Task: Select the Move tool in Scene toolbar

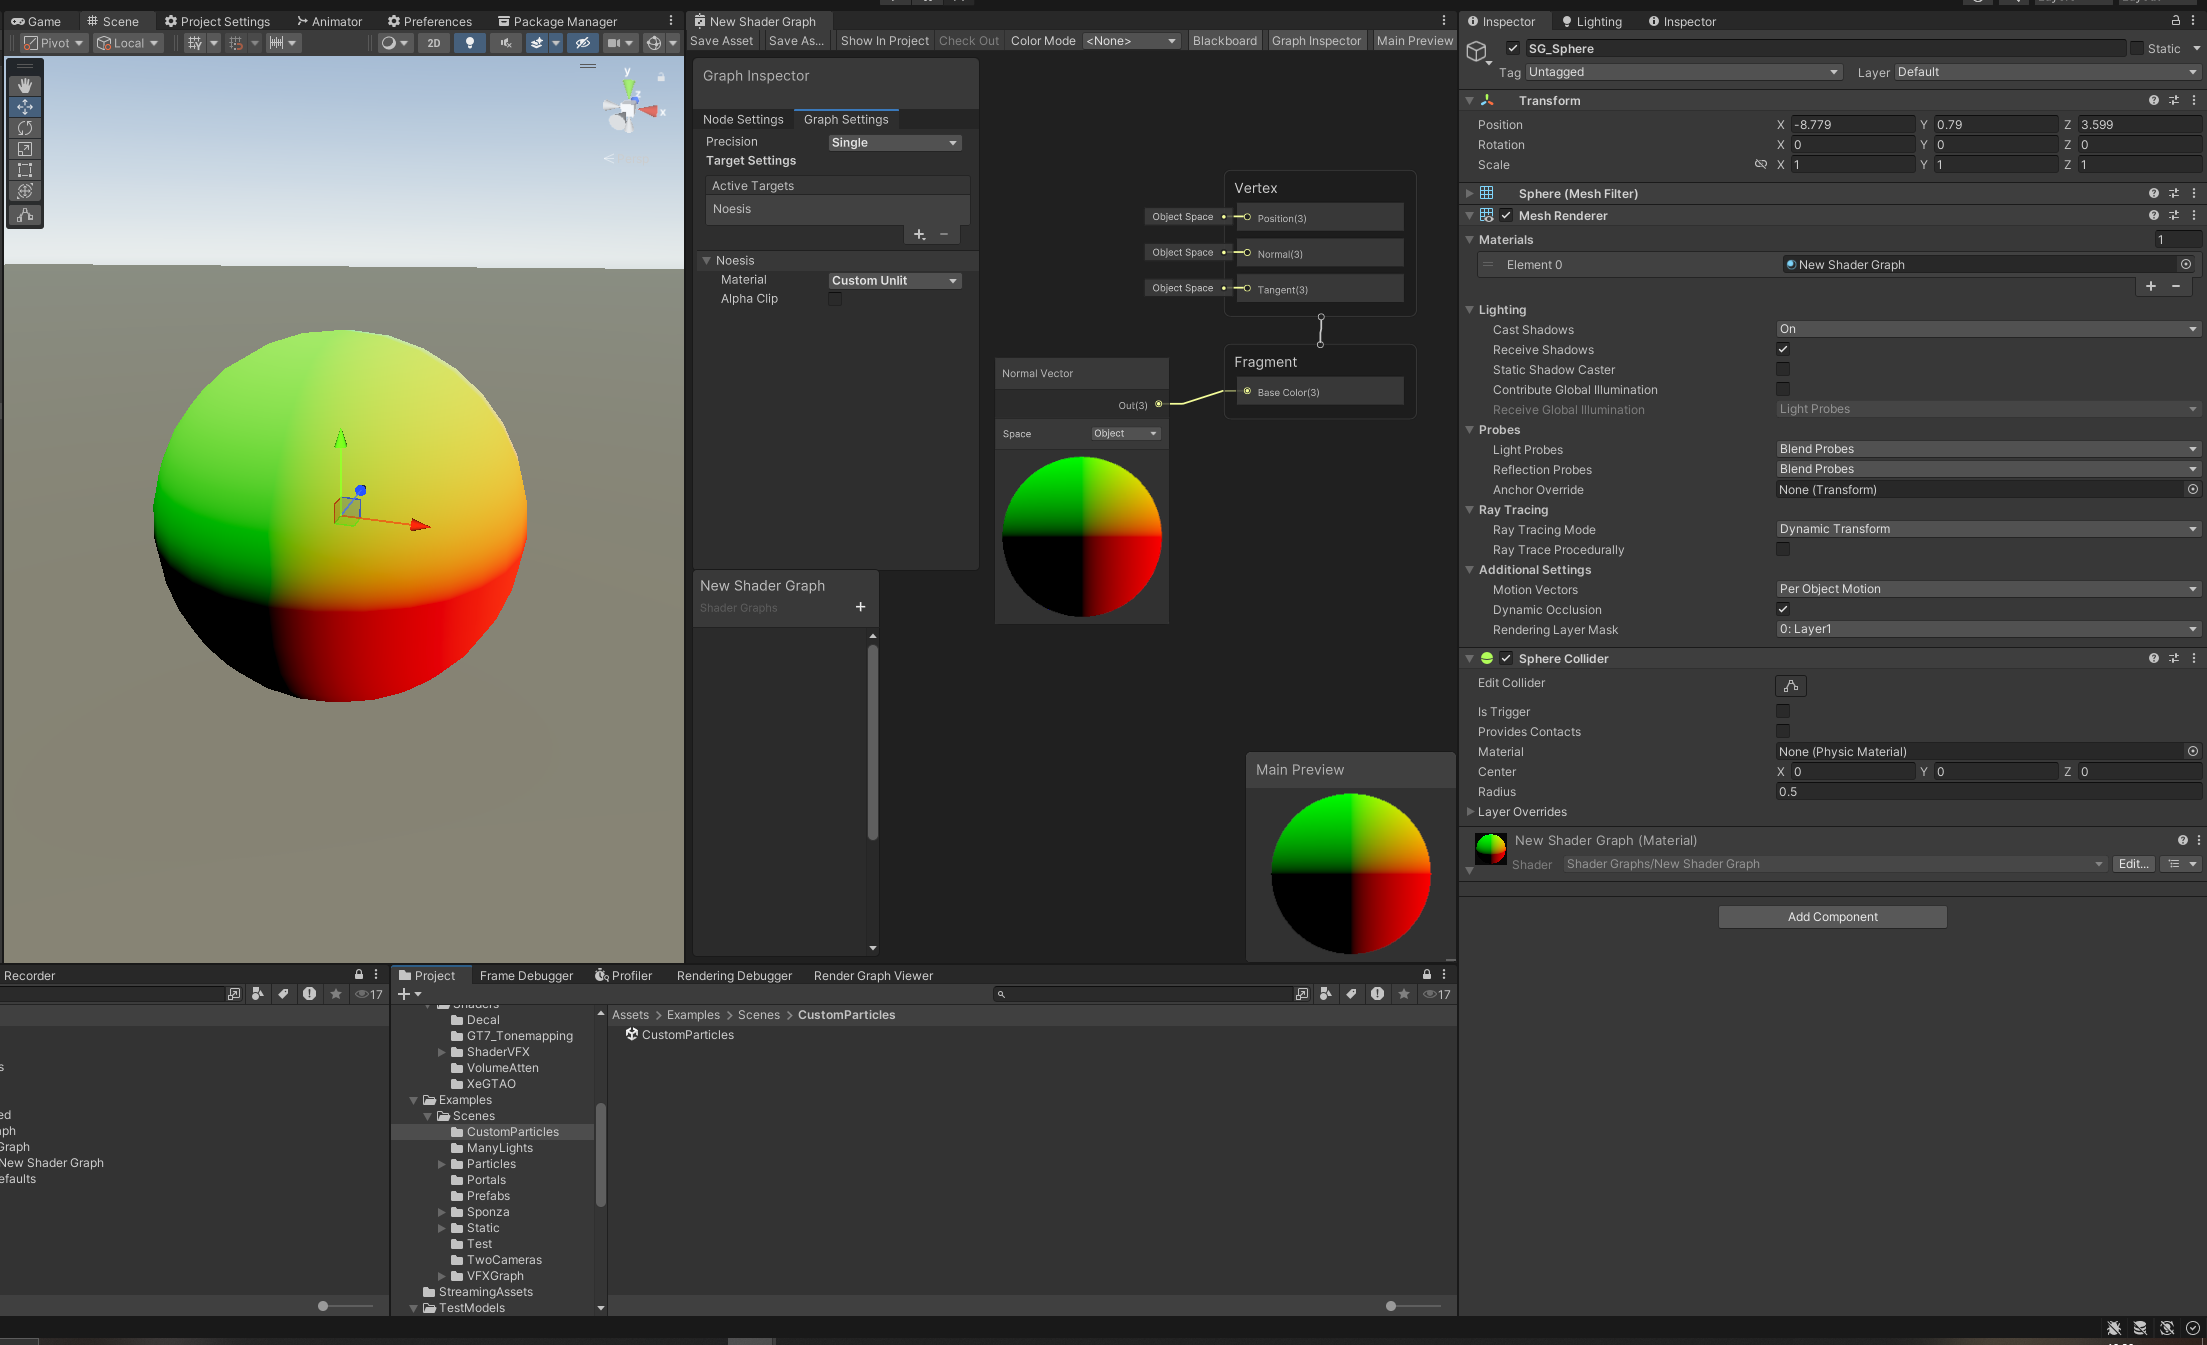Action: tap(25, 107)
